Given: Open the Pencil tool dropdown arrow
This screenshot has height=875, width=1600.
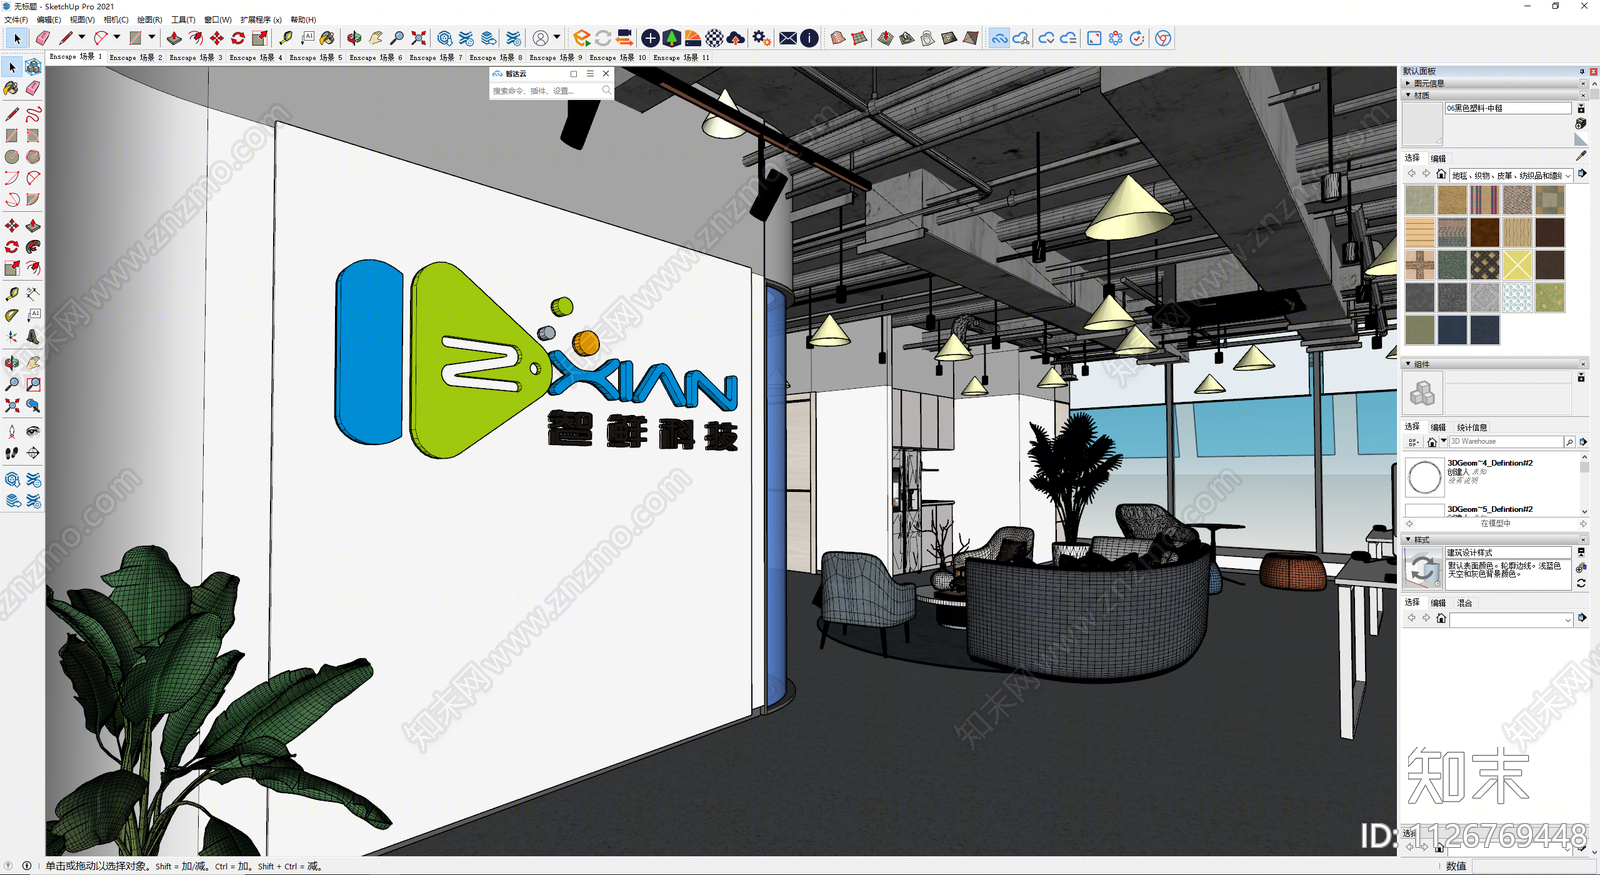Looking at the screenshot, I should pyautogui.click(x=82, y=37).
